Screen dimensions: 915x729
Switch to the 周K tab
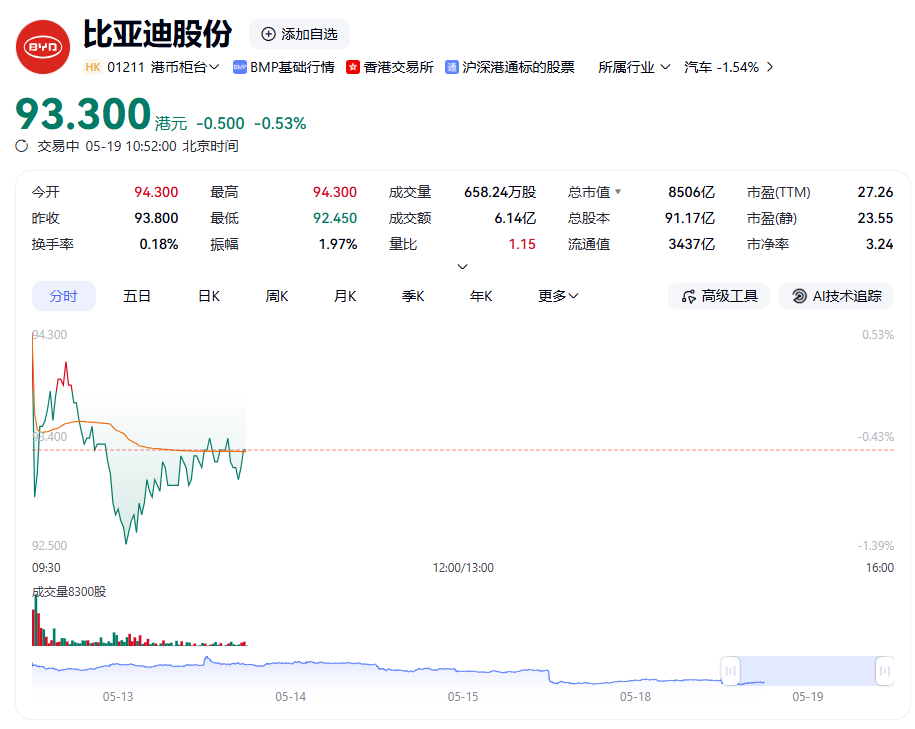(277, 297)
